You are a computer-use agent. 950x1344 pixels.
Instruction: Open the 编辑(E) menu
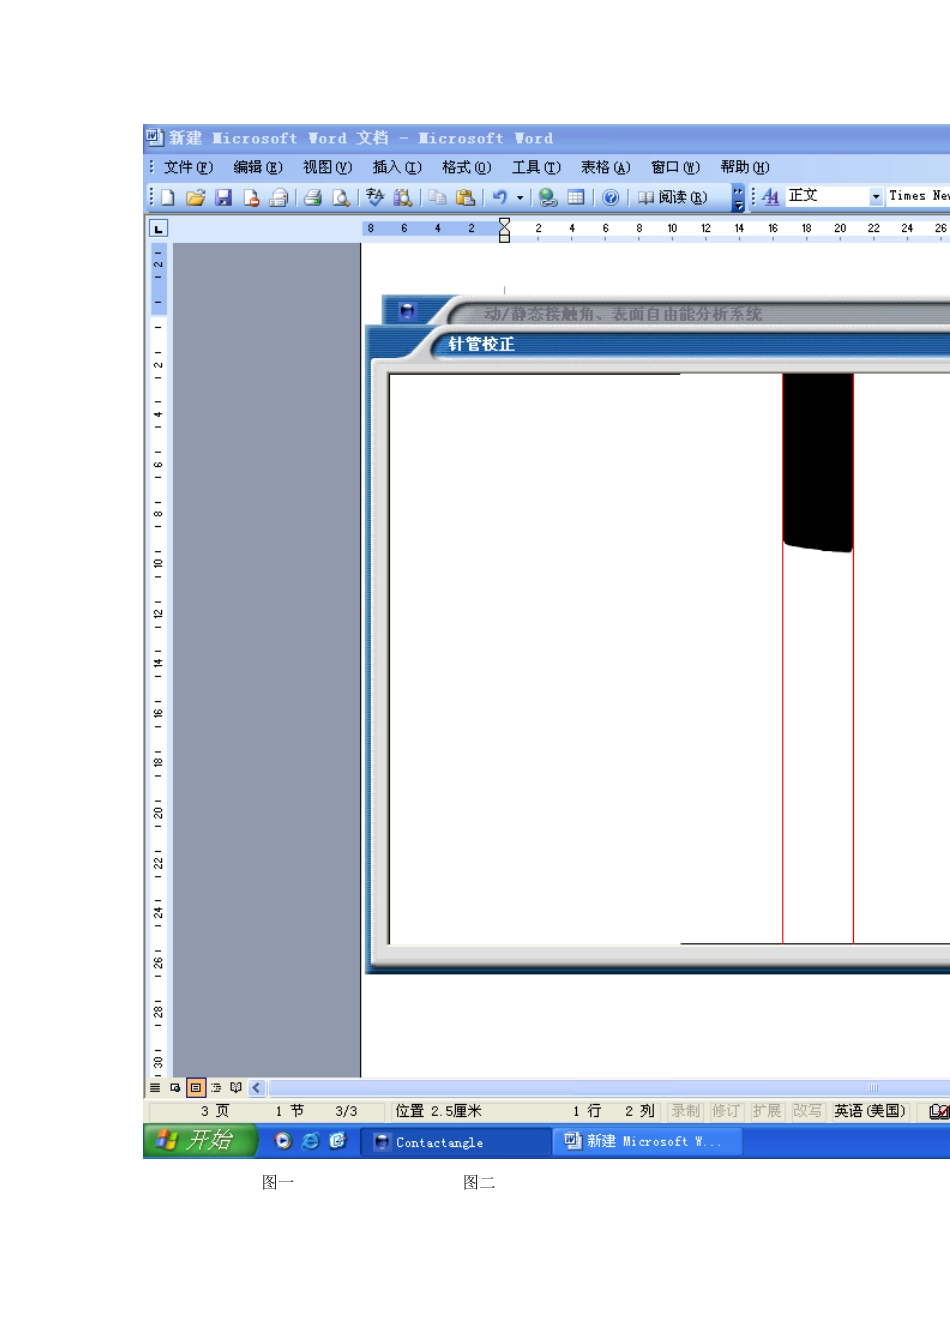tap(258, 167)
